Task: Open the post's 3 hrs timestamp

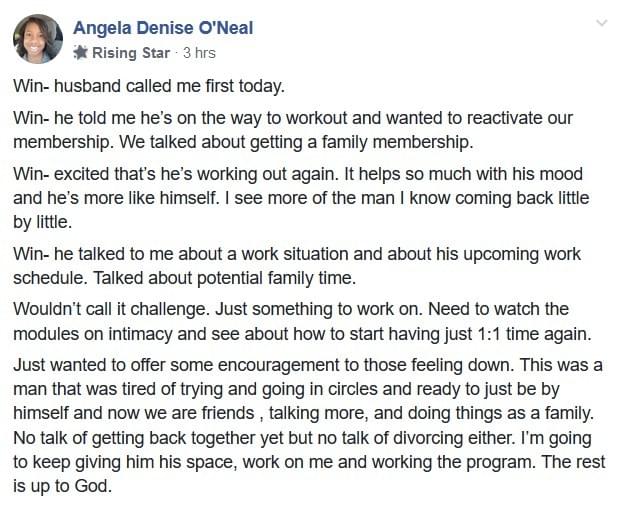Action: (x=198, y=53)
